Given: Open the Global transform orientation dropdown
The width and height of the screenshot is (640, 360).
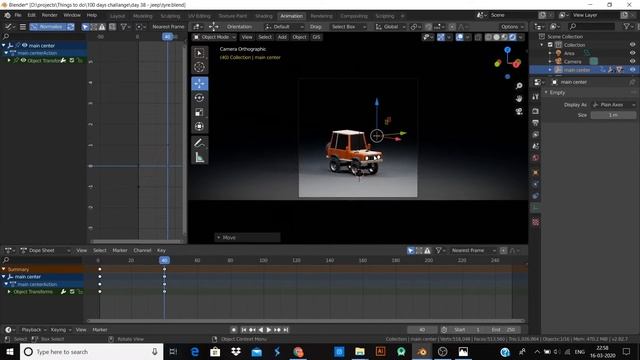Looking at the screenshot, I should coord(390,27).
